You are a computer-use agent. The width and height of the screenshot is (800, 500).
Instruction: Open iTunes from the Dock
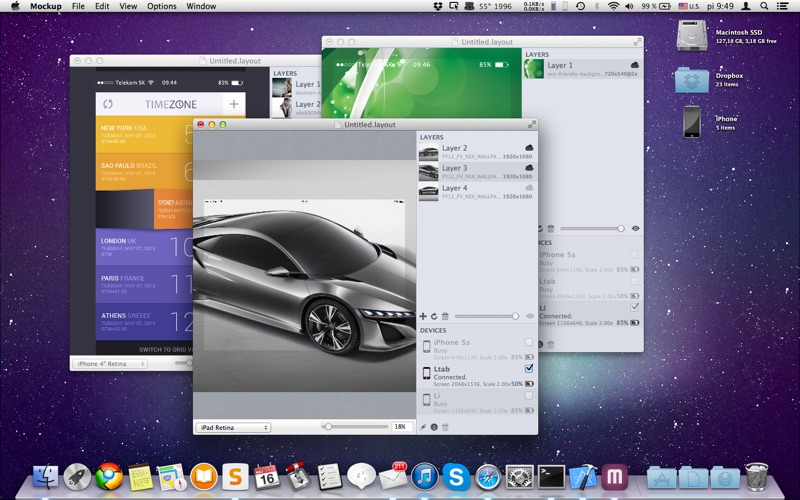click(x=424, y=477)
